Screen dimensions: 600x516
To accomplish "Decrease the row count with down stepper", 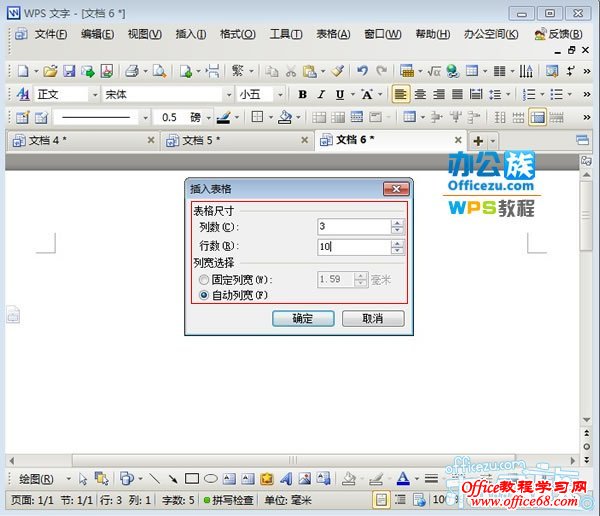I will pyautogui.click(x=397, y=251).
